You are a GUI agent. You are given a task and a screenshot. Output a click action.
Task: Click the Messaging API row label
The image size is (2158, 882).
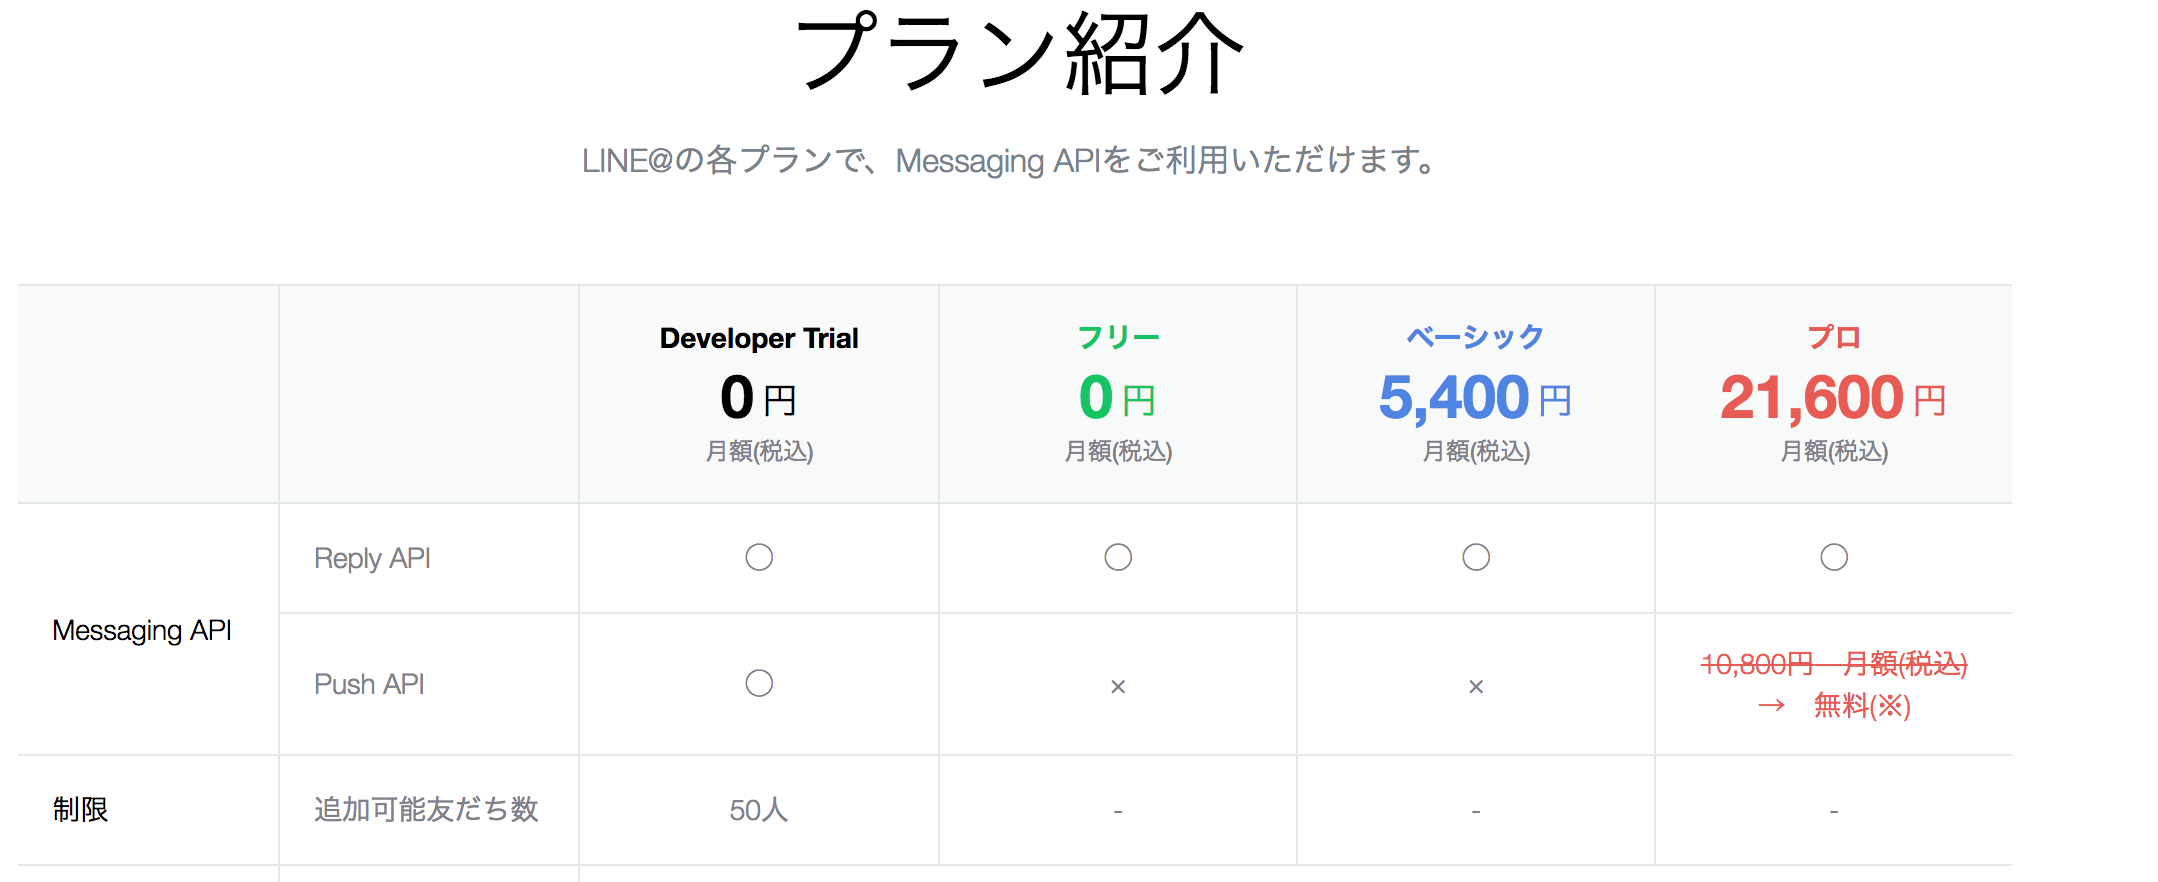click(142, 630)
